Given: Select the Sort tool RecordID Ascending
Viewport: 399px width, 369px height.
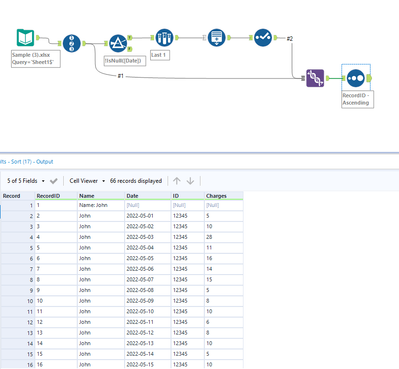Looking at the screenshot, I should [x=356, y=78].
